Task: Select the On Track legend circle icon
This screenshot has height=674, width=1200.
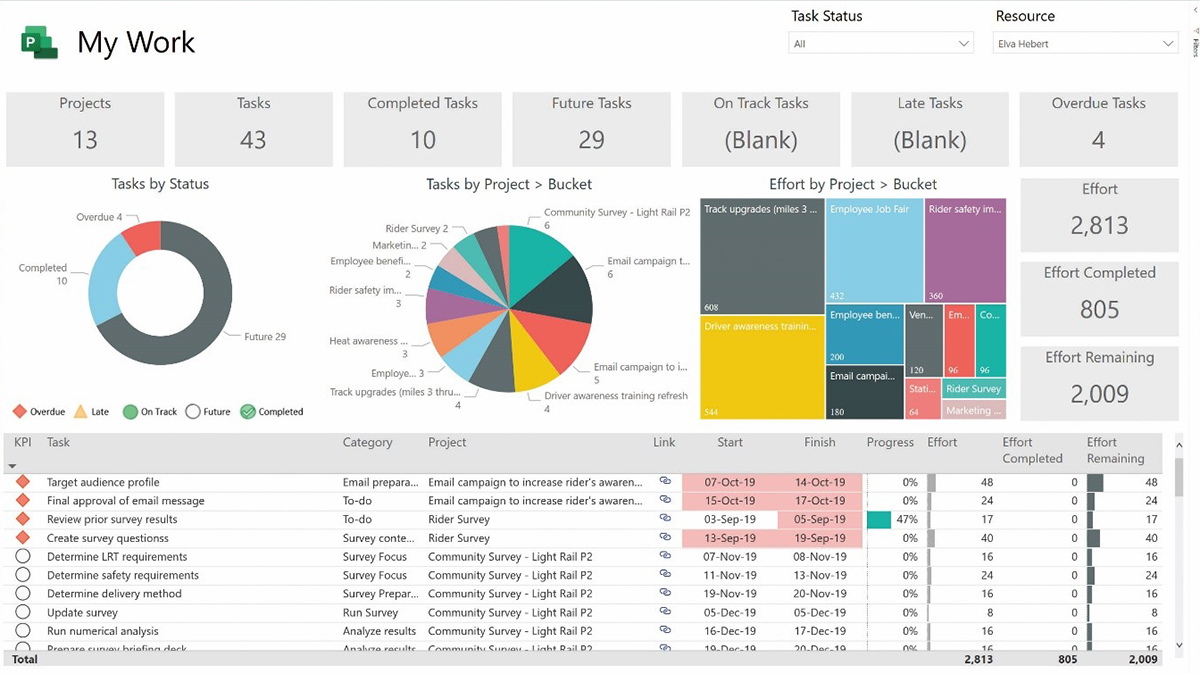Action: click(x=130, y=411)
